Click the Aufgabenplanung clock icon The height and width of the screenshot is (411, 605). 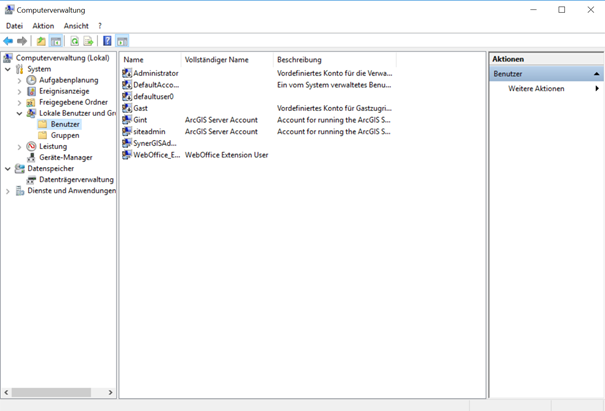click(x=31, y=80)
